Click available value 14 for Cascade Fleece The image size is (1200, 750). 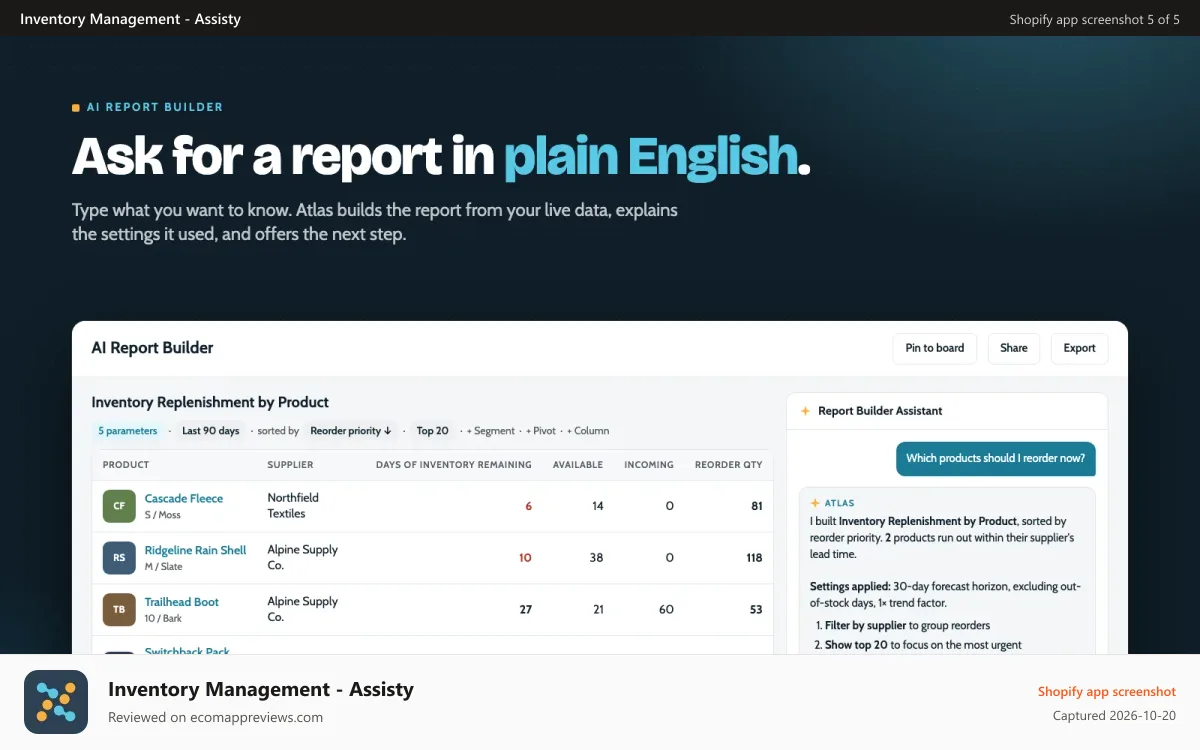point(598,506)
